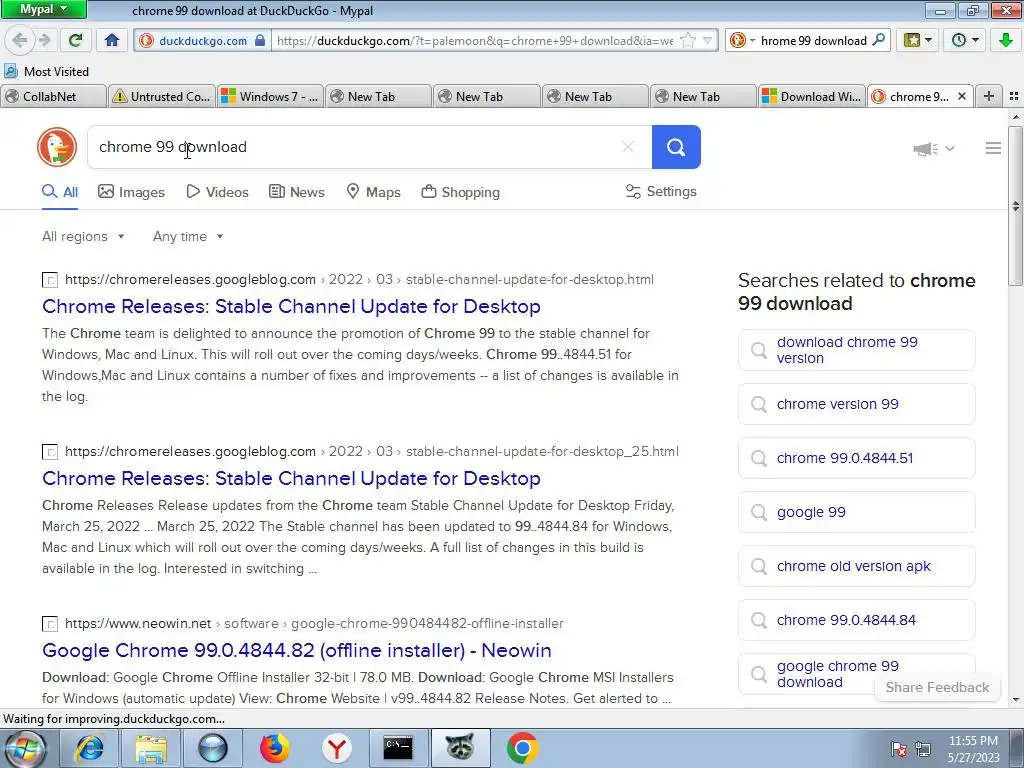
Task: Switch to News results
Action: (296, 192)
